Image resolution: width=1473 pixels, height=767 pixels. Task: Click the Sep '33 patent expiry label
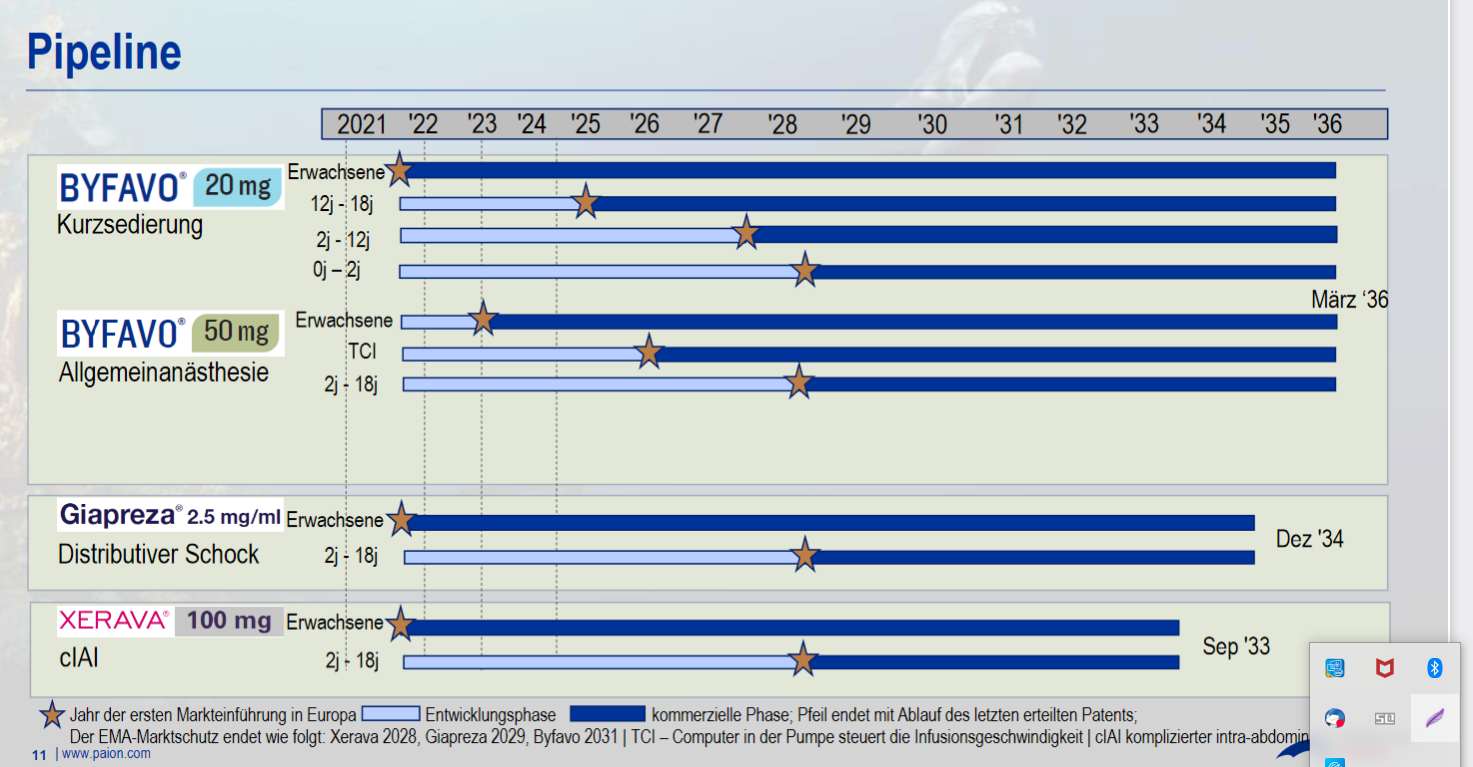[1236, 647]
